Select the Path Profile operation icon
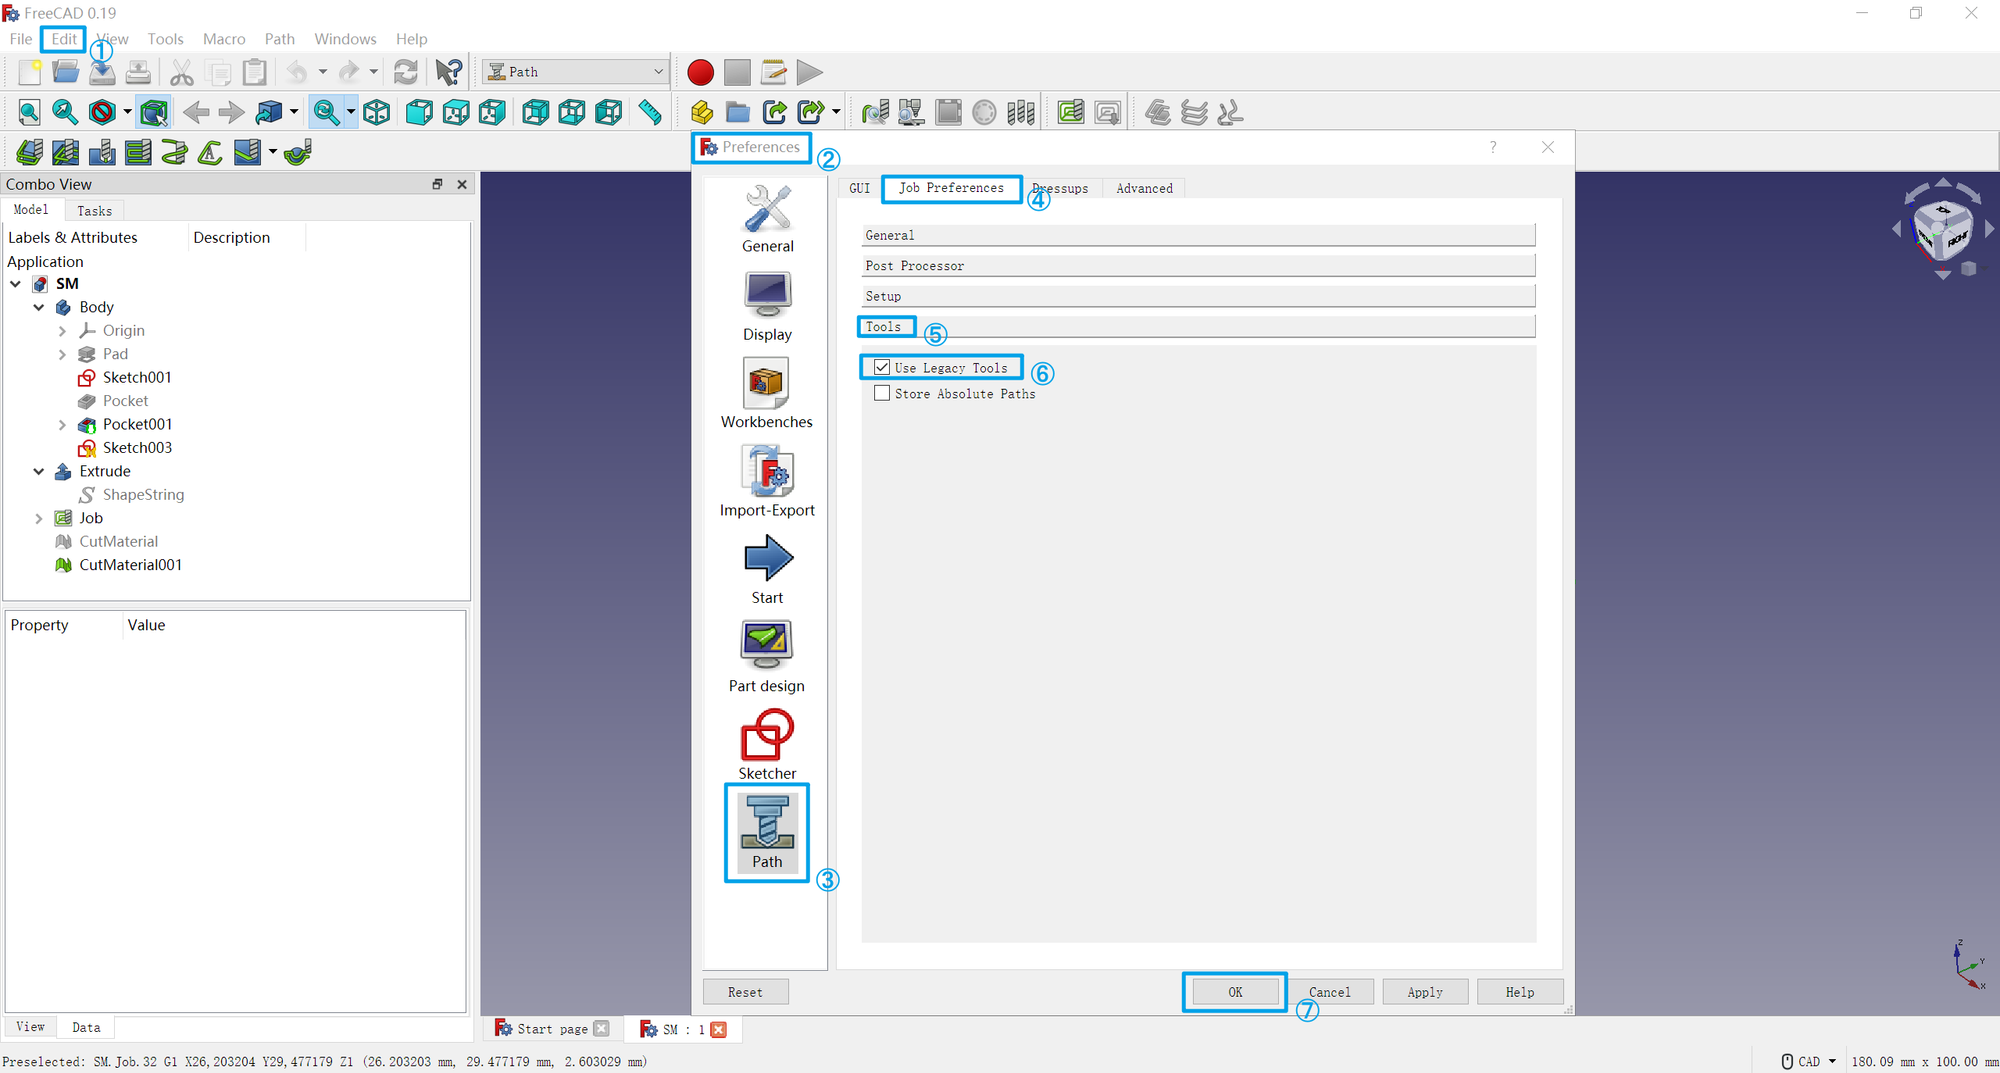The height and width of the screenshot is (1073, 2000). click(x=29, y=151)
